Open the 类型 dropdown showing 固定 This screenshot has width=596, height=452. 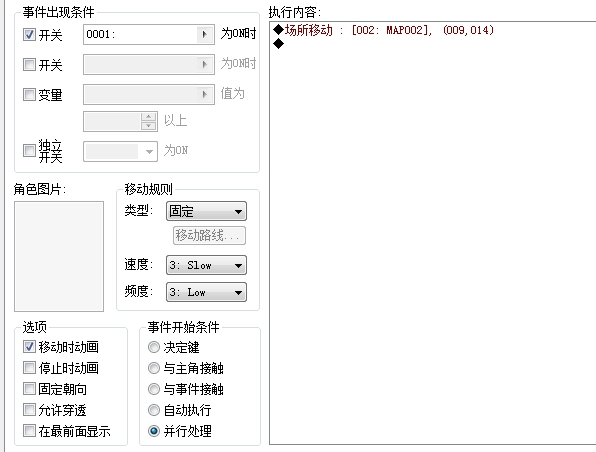pyautogui.click(x=206, y=211)
